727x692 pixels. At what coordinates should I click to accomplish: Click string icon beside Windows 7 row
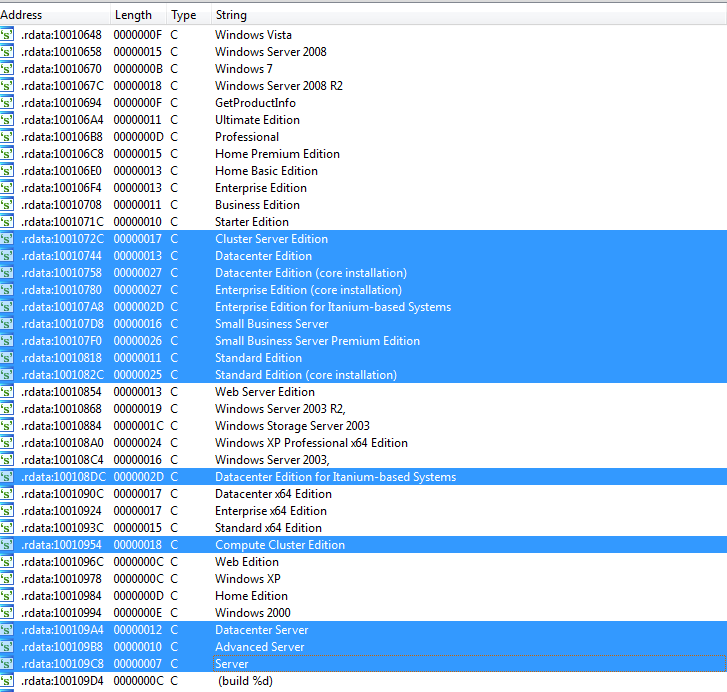click(x=7, y=69)
